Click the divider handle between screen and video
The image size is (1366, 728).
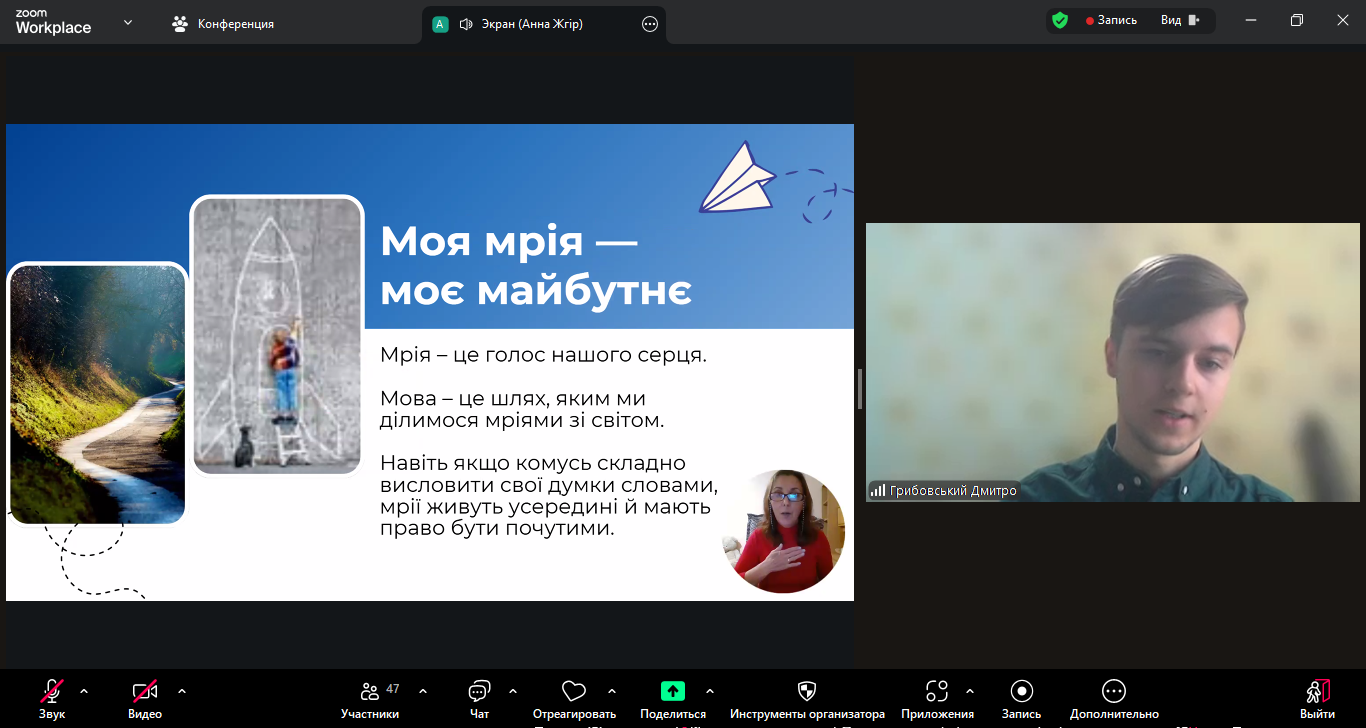pos(860,389)
